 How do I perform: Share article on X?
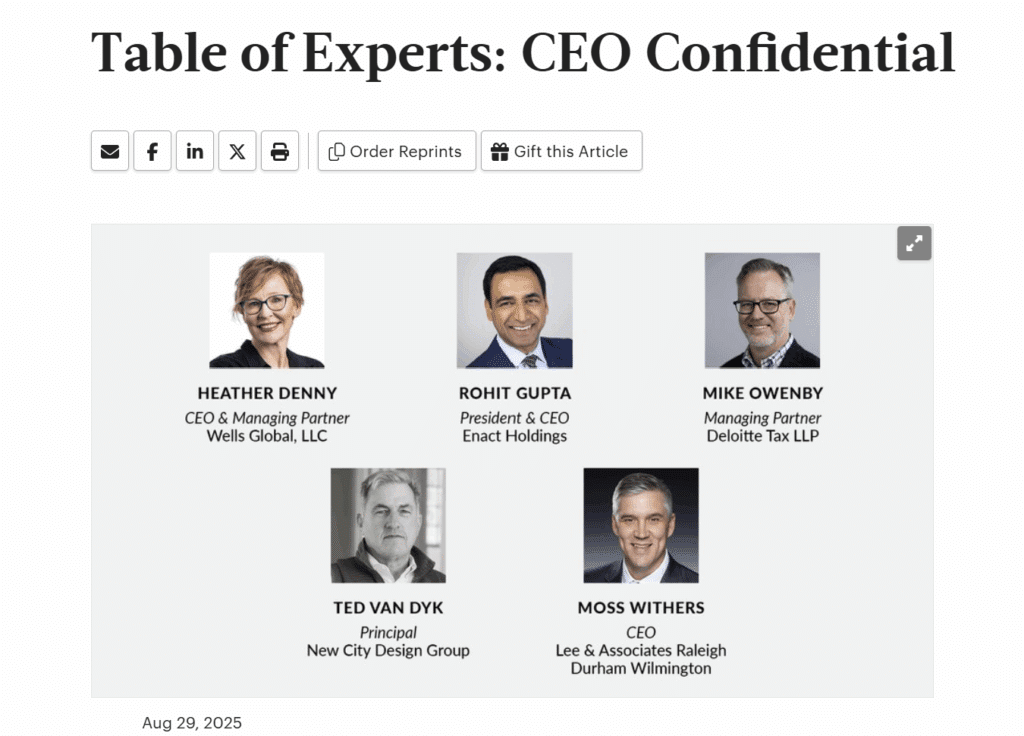[x=237, y=151]
